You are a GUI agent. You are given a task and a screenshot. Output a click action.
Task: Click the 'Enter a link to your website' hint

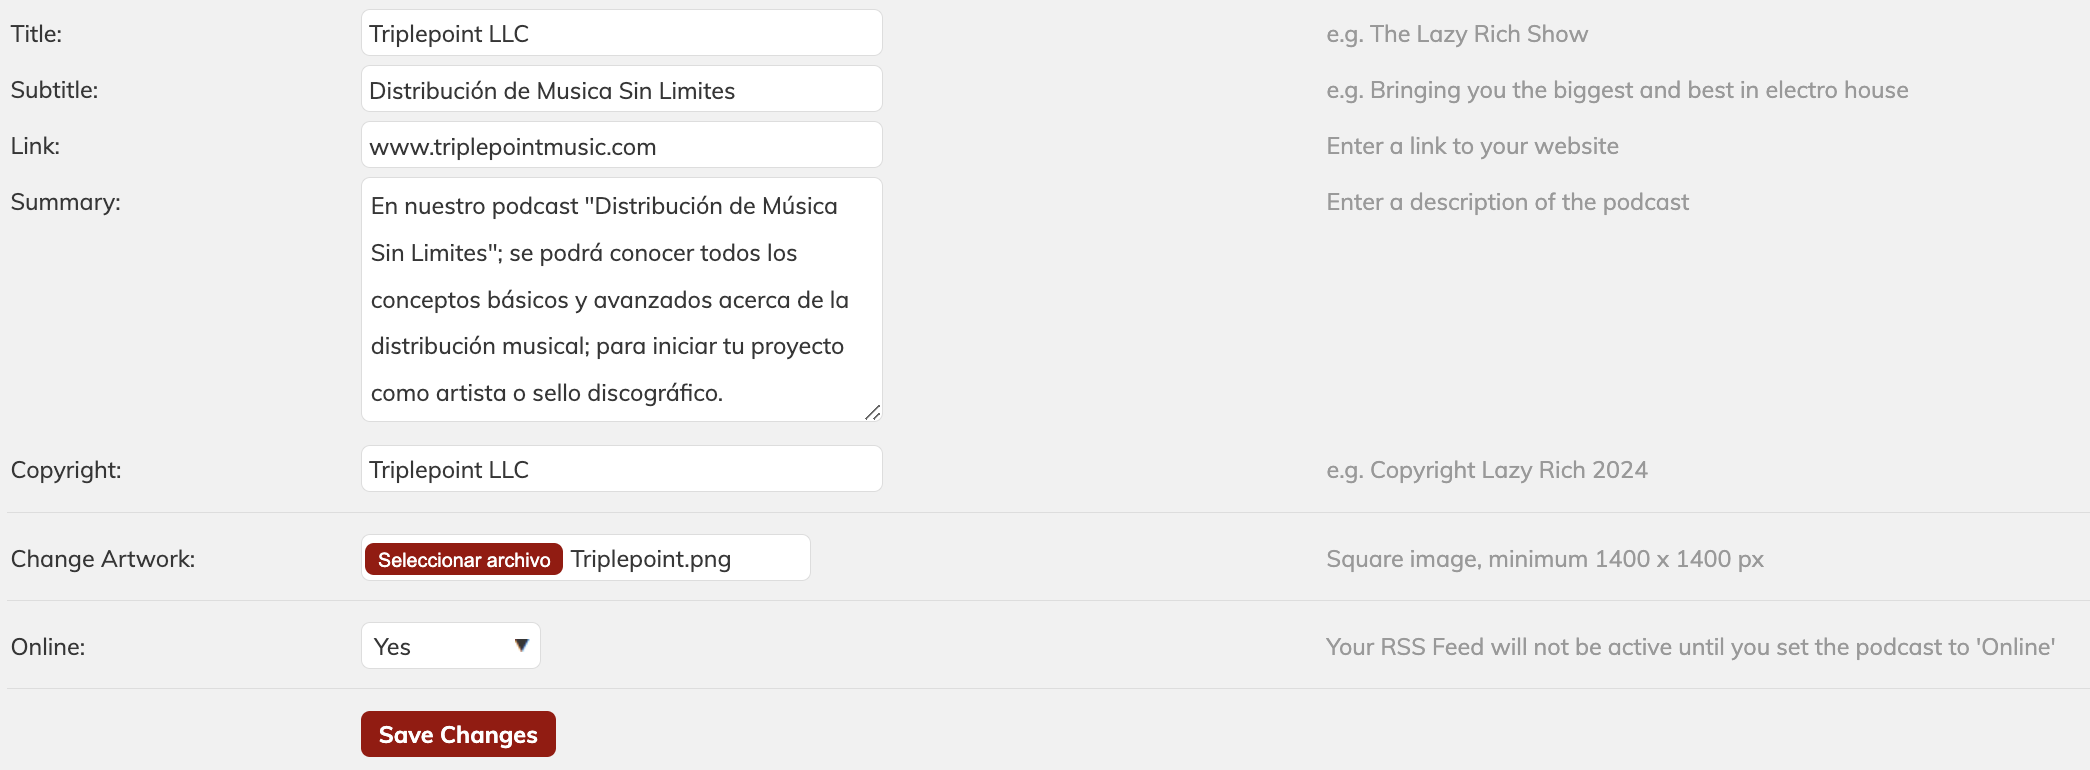(1472, 146)
